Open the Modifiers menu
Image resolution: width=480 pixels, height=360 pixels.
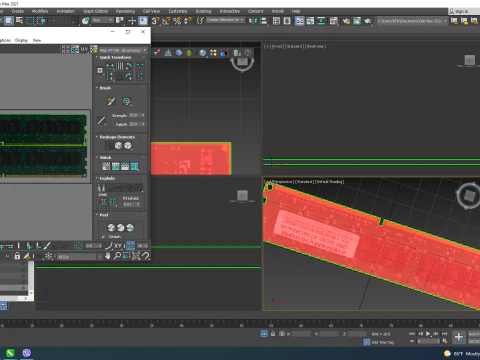click(40, 11)
